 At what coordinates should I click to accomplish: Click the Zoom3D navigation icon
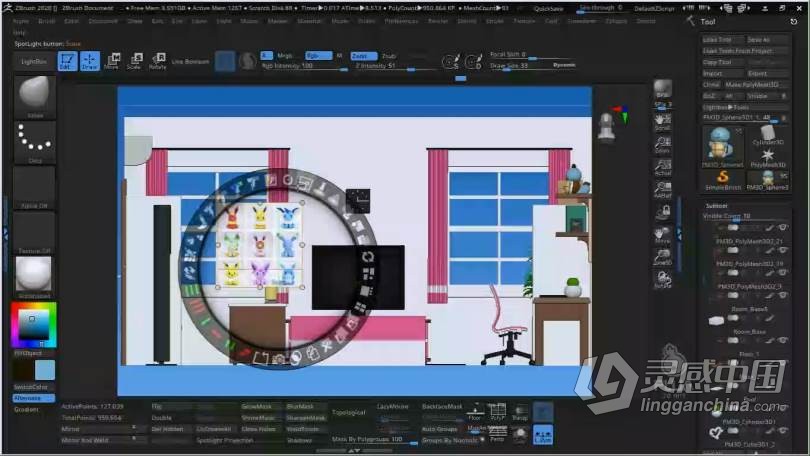663,257
